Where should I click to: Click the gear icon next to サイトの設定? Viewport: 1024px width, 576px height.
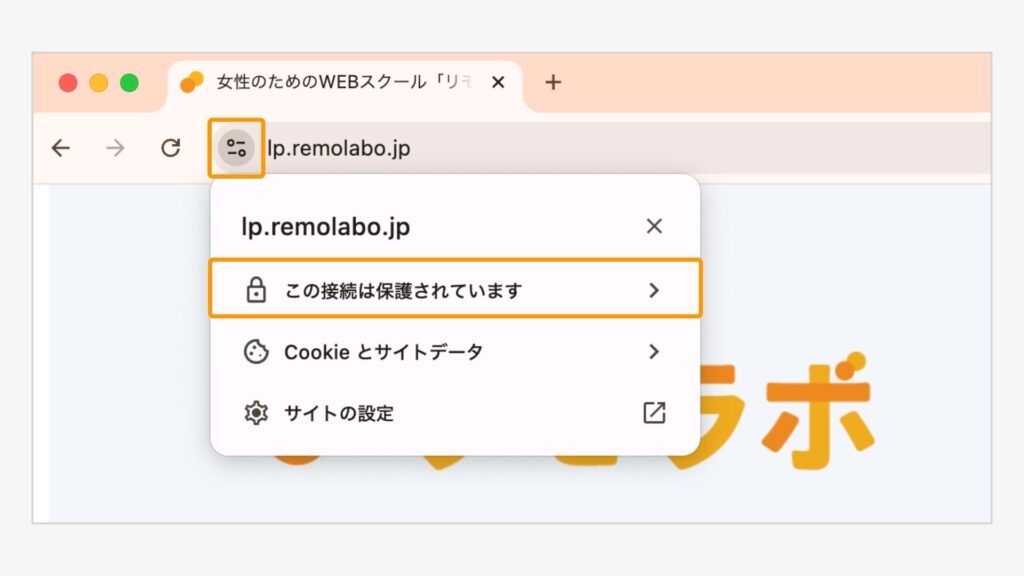pos(256,413)
